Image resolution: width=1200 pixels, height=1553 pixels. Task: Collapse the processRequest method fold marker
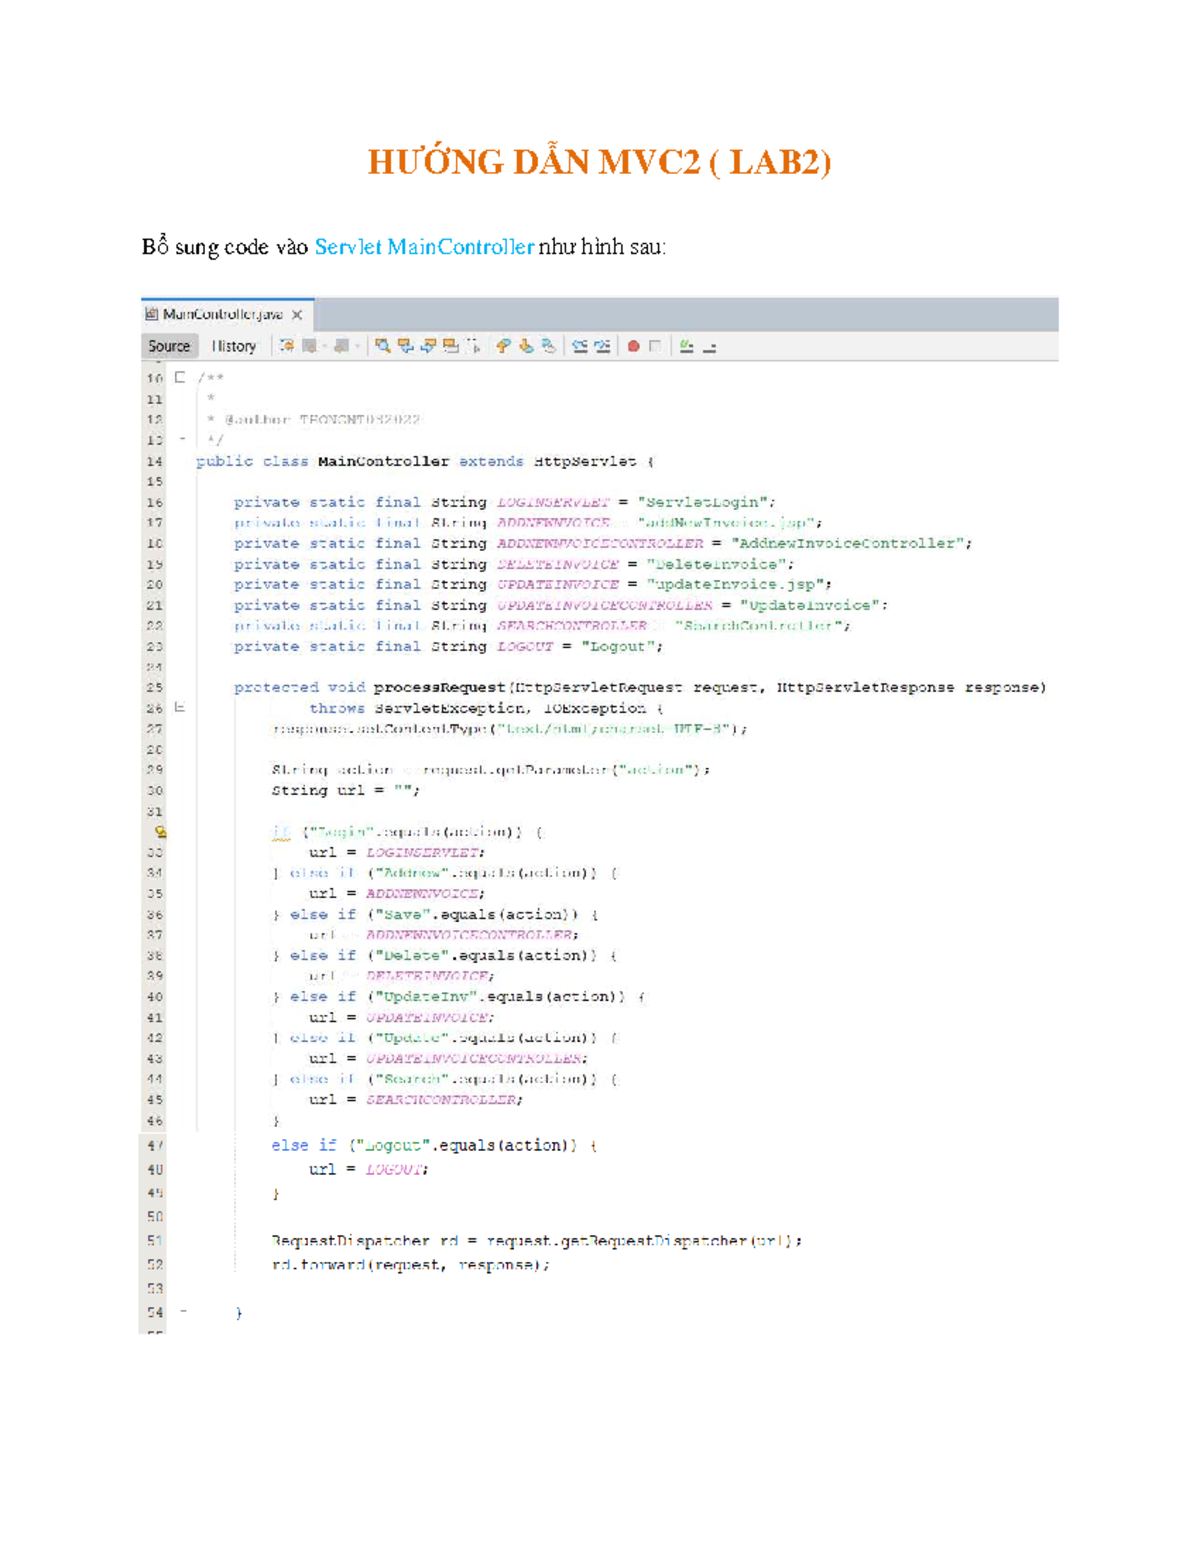pyautogui.click(x=180, y=707)
